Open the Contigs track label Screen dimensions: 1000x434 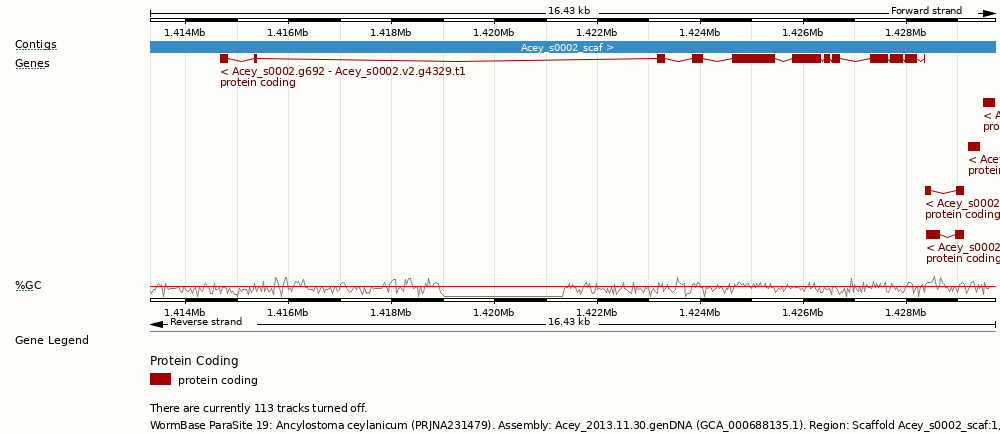(x=36, y=45)
